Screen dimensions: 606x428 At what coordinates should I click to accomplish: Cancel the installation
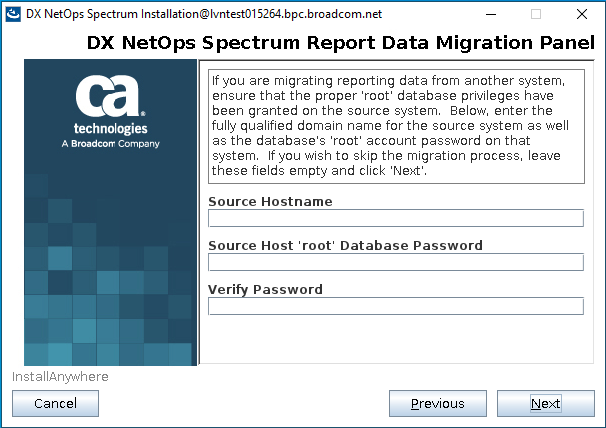[x=55, y=403]
